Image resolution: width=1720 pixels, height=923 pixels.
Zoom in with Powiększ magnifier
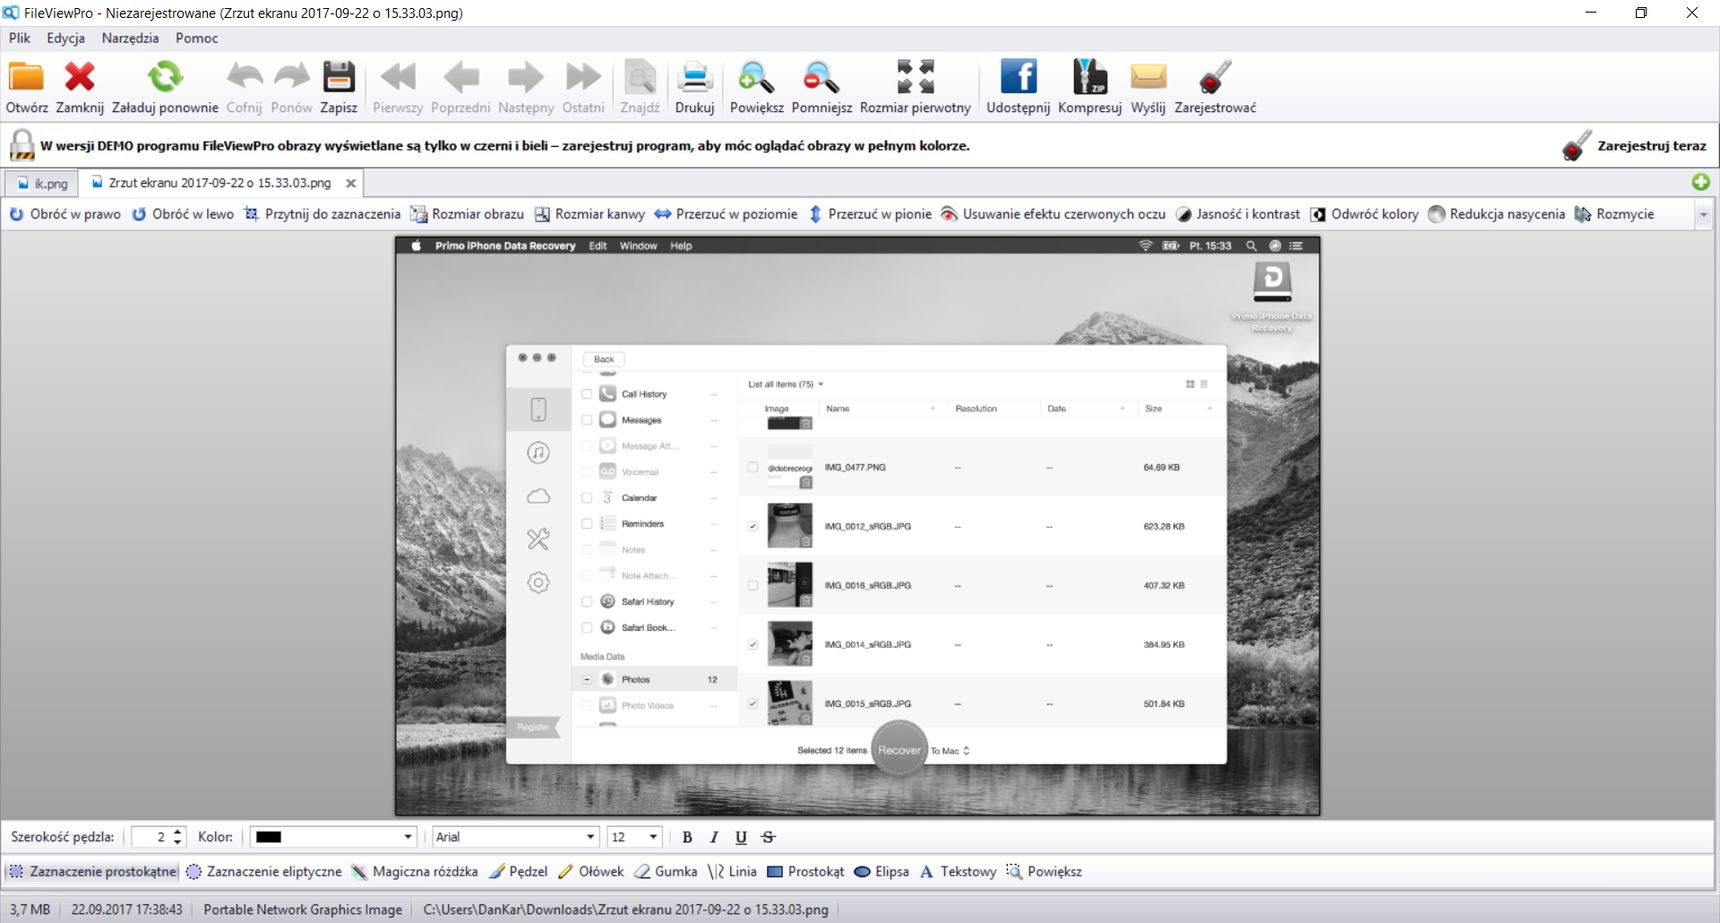[757, 86]
